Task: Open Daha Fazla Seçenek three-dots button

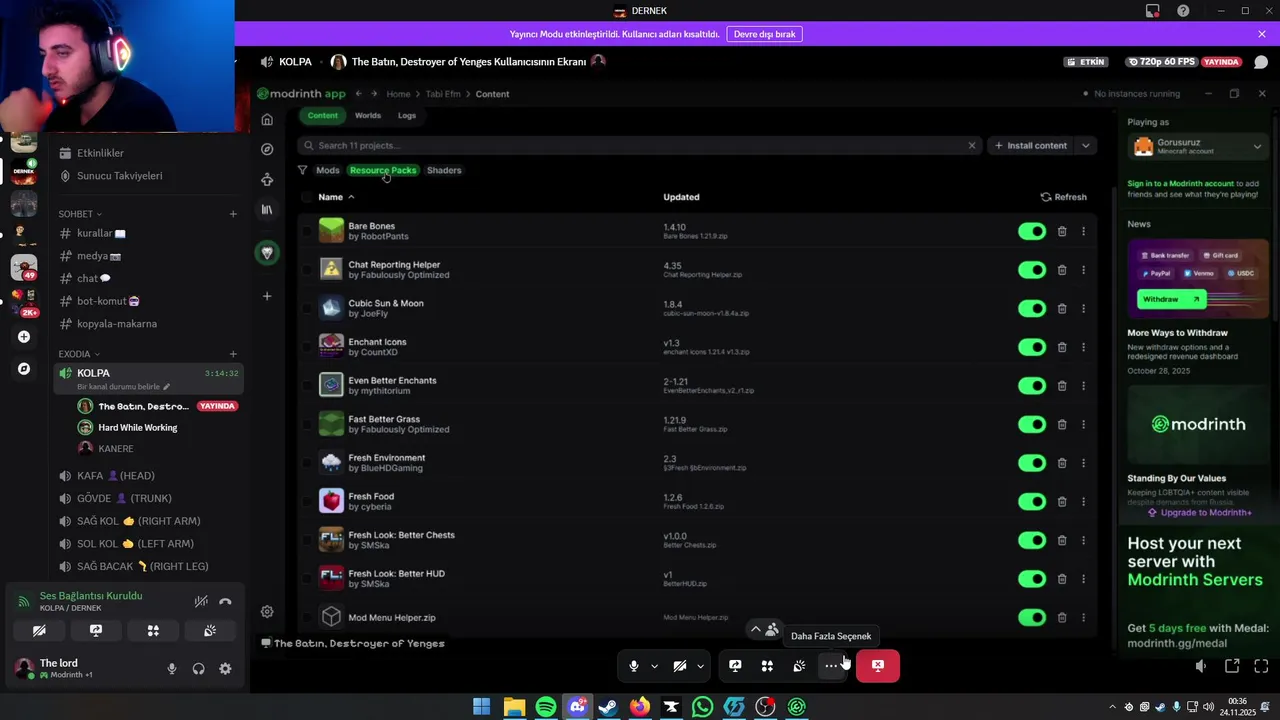Action: coord(831,666)
